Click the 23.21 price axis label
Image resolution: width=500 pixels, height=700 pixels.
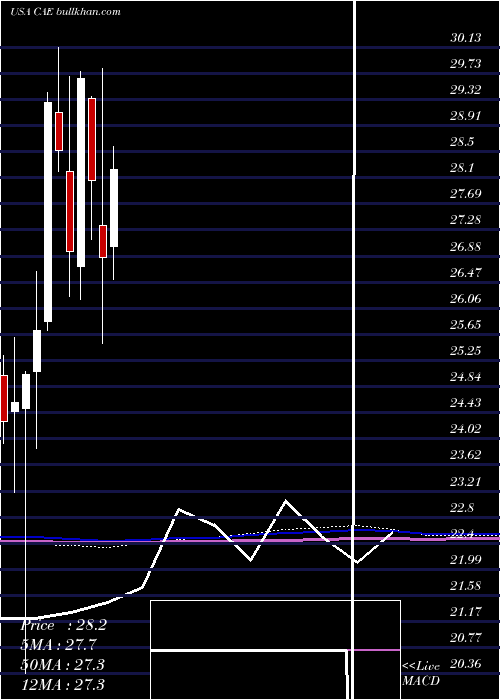pyautogui.click(x=466, y=481)
